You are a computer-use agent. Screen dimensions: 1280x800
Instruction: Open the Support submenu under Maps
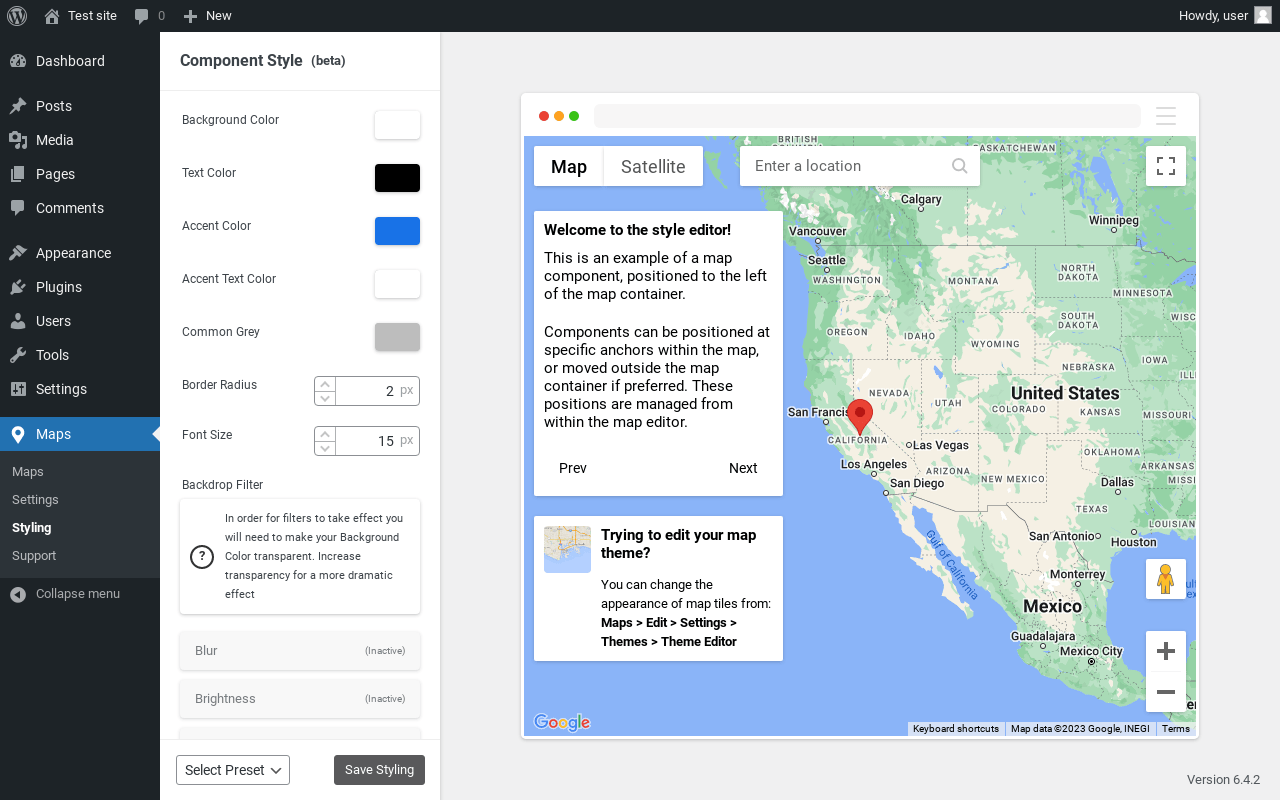click(34, 556)
